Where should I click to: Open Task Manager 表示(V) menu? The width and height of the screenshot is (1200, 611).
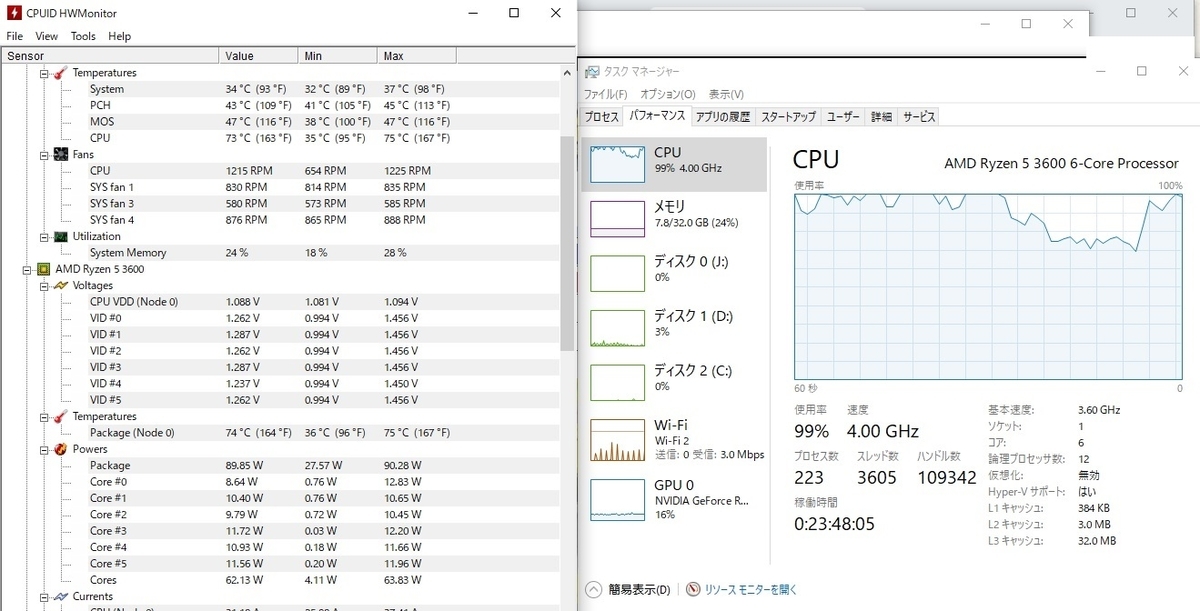pos(726,94)
